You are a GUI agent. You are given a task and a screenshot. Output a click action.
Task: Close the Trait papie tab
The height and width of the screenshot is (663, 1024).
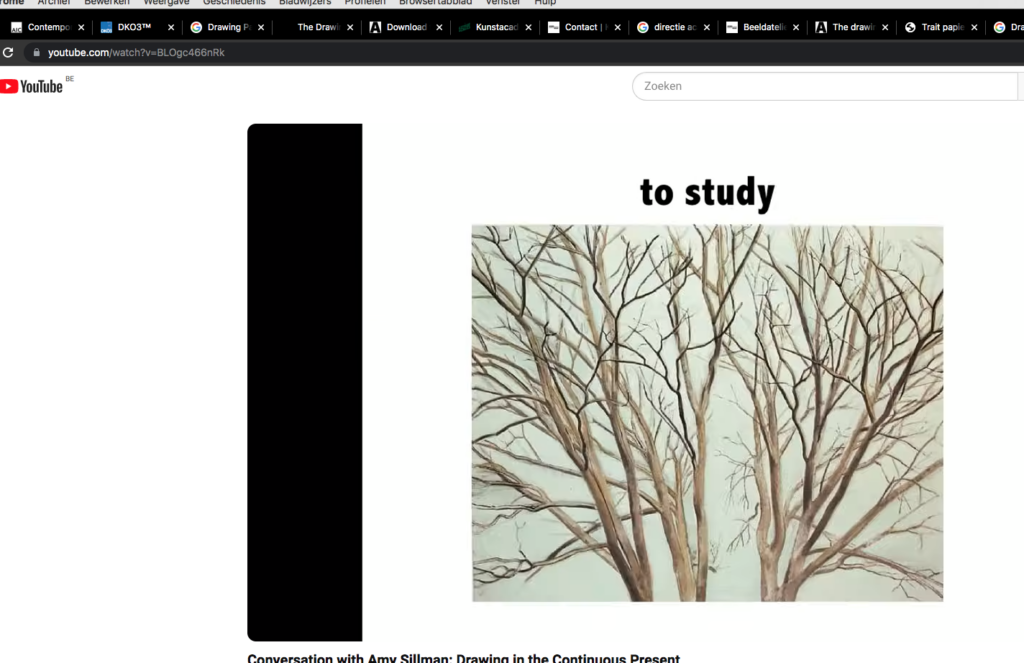point(974,27)
